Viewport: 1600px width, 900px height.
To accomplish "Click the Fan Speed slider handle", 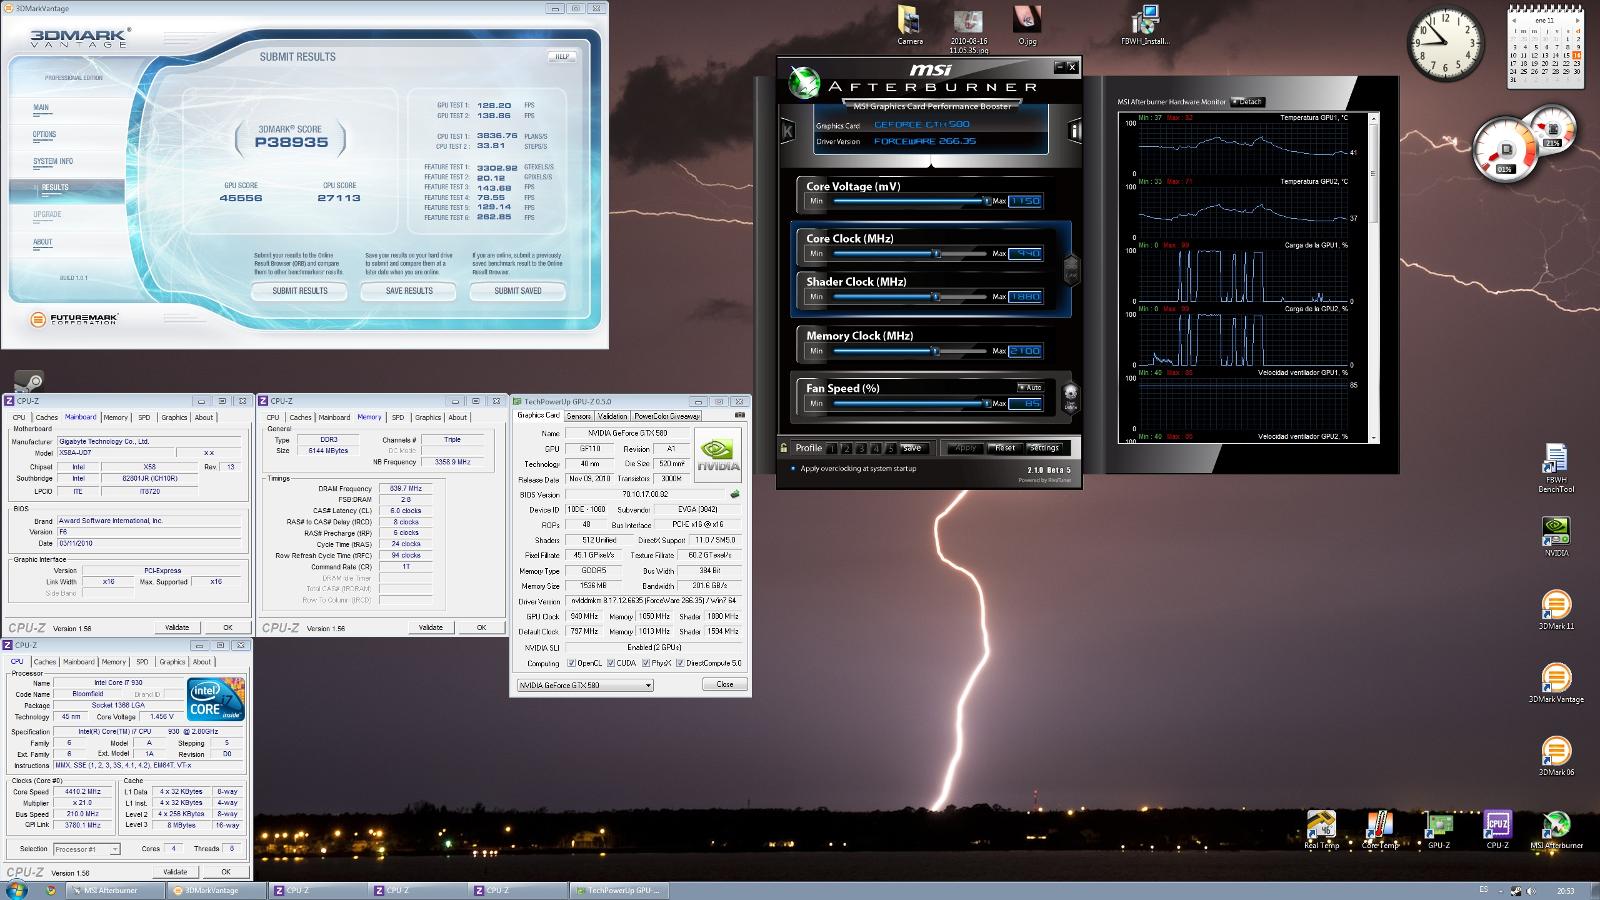I will point(985,404).
